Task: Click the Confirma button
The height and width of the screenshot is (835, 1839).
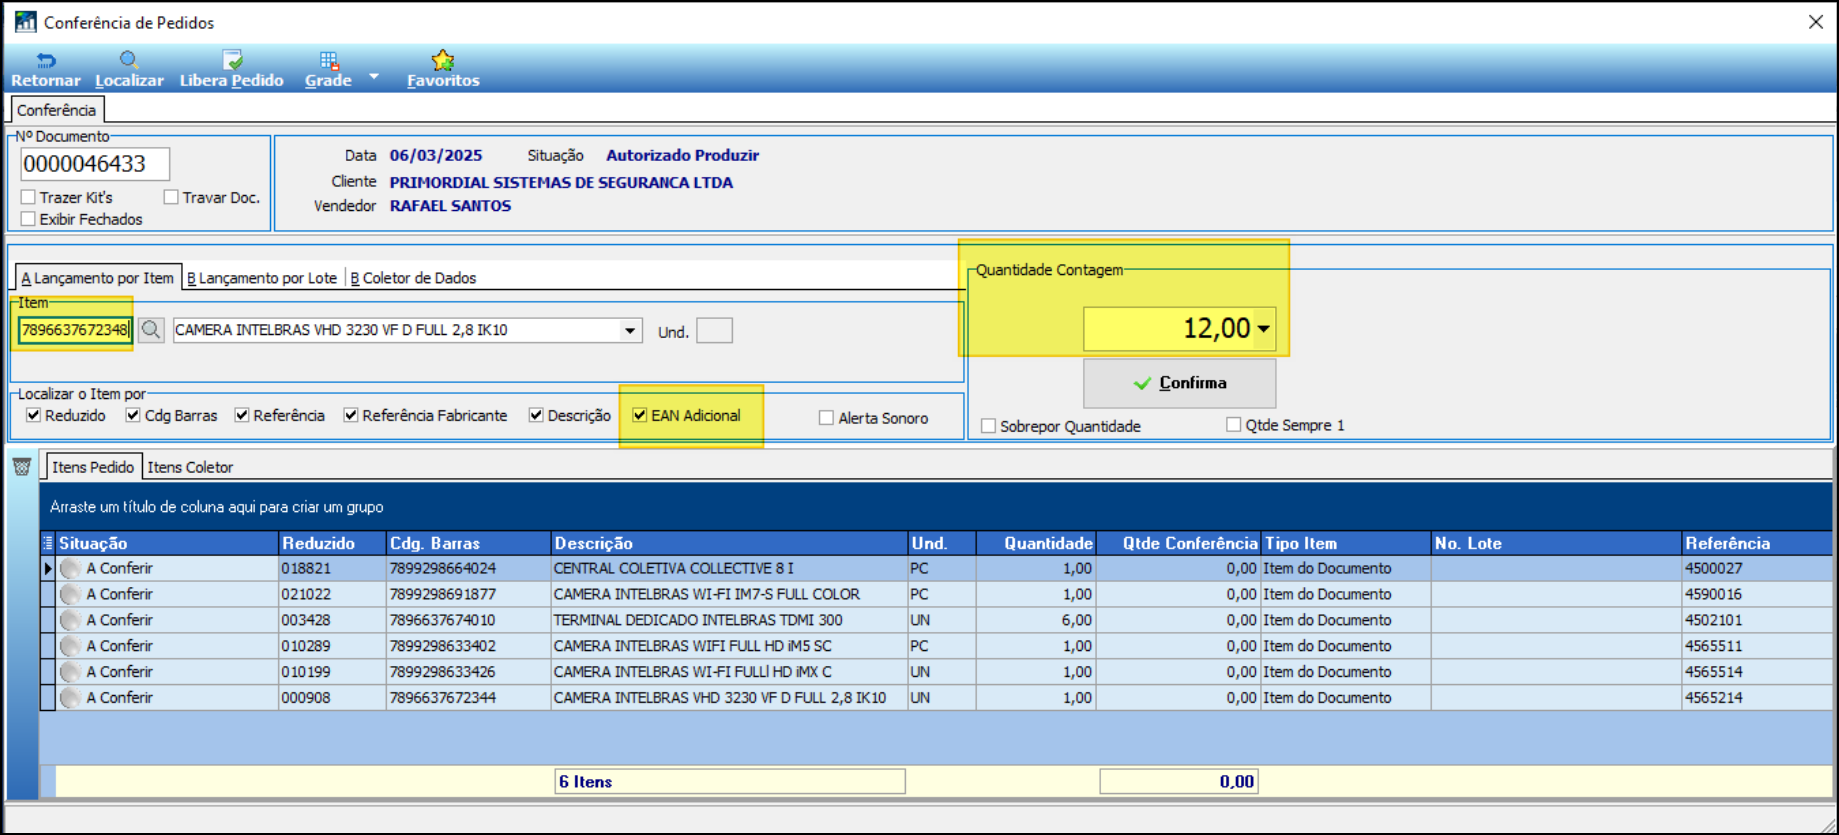Action: click(x=1179, y=383)
